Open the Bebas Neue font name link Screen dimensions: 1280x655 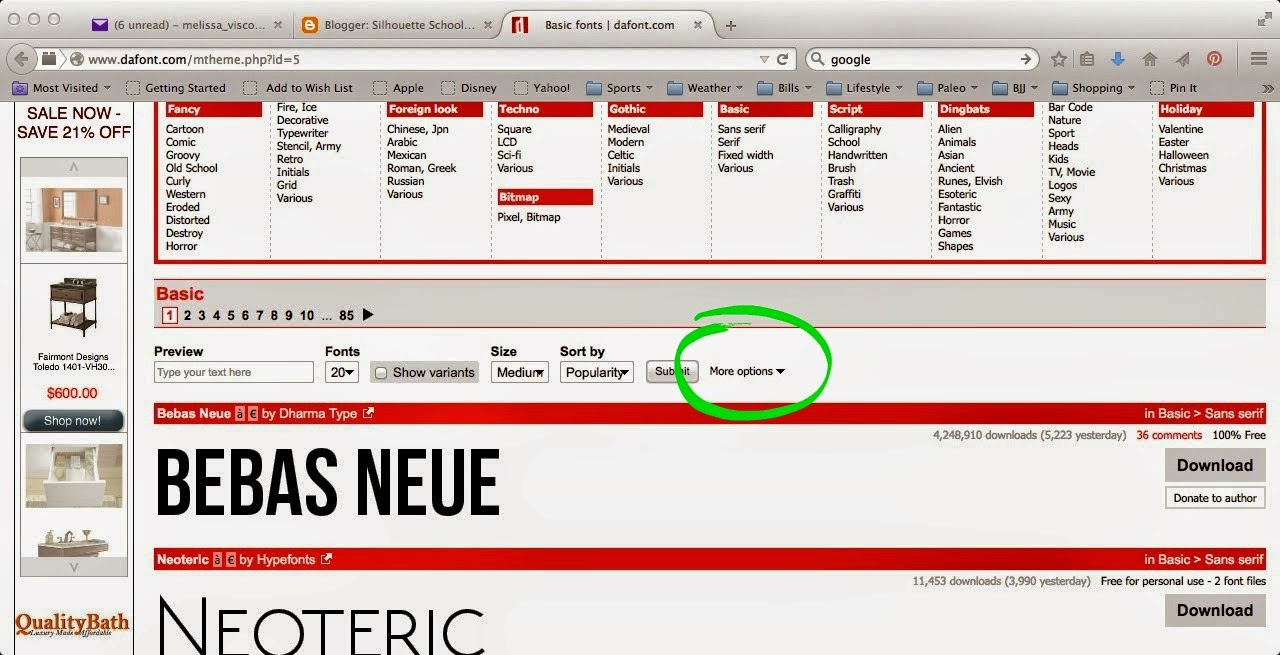coord(194,413)
